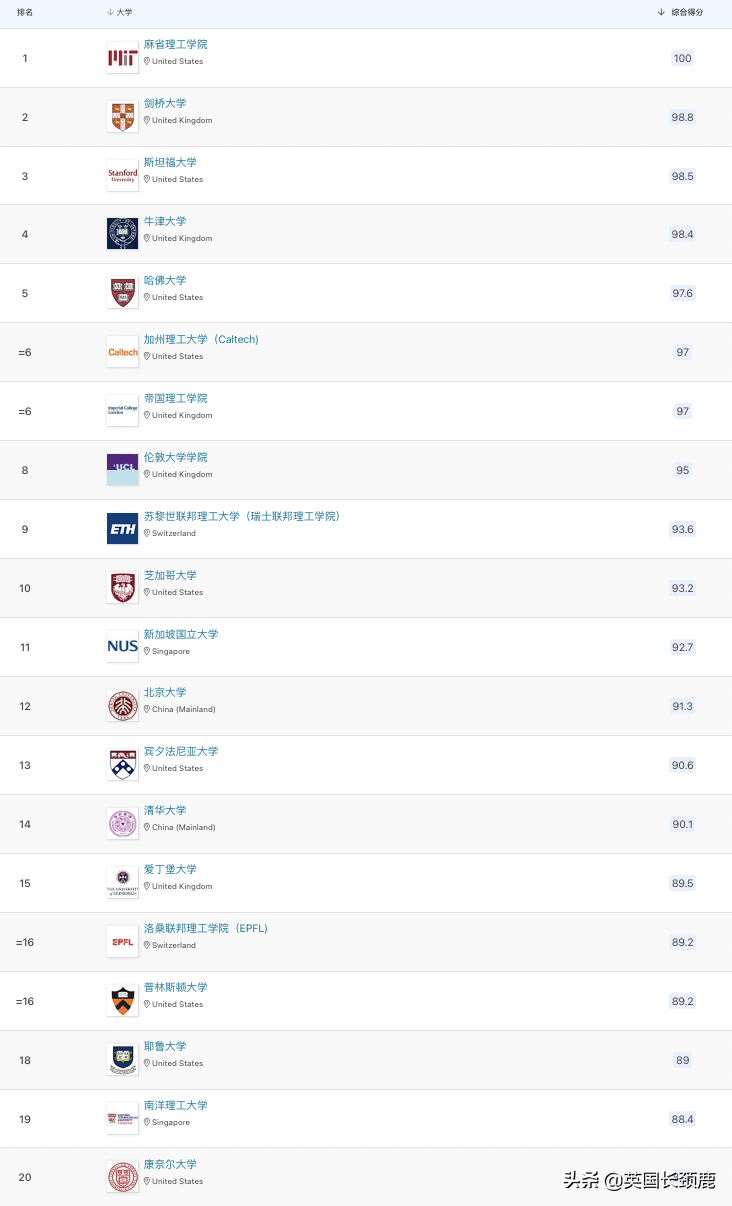
Task: Sort by 大学 column header
Action: 120,12
